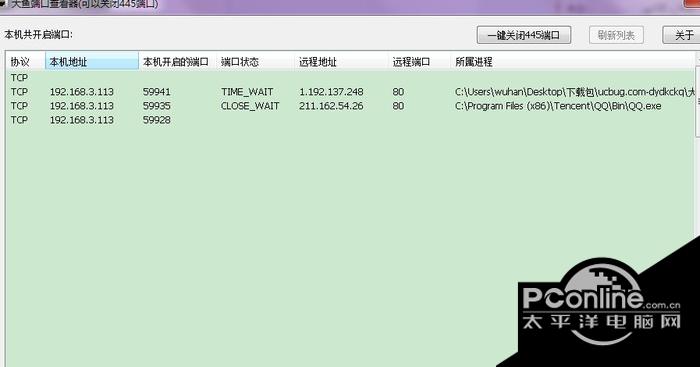The image size is (700, 367).
Task: Click the CLOSE_WAIT status cell
Action: pyautogui.click(x=250, y=106)
